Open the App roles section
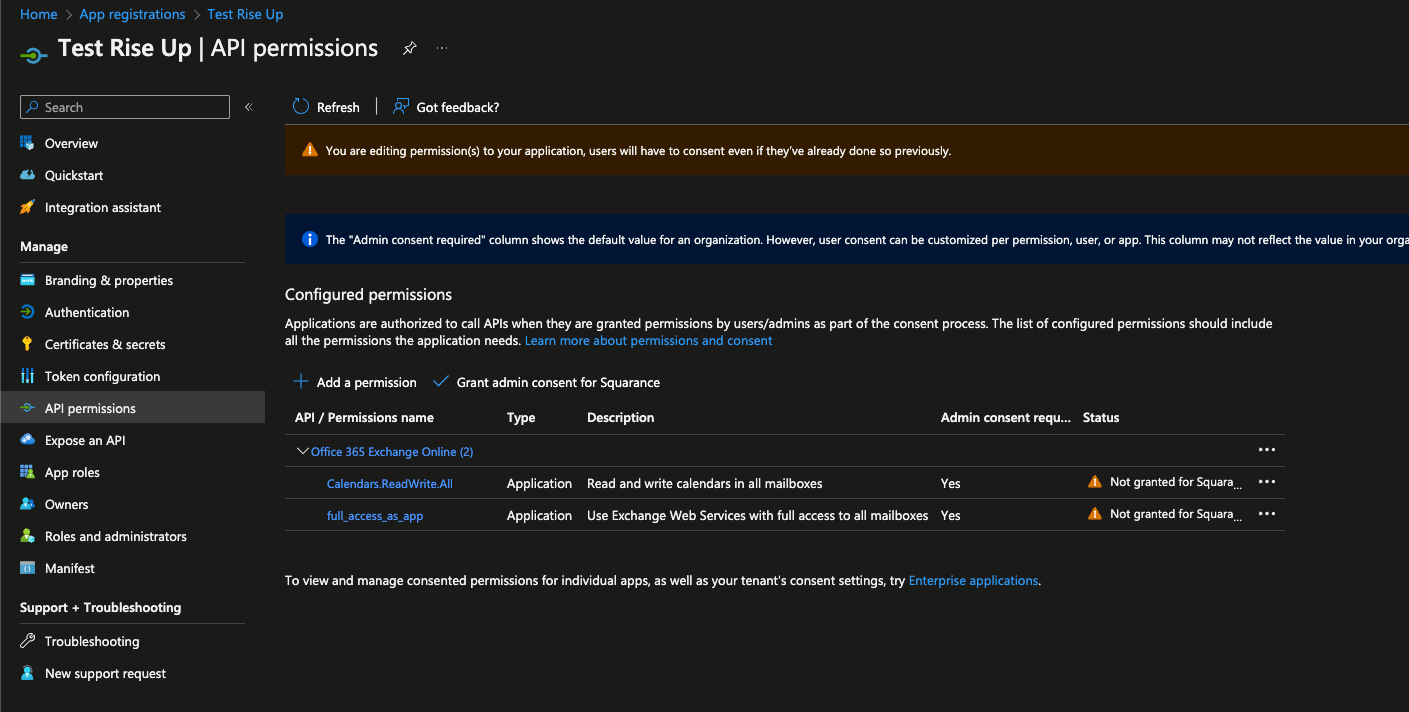 pyautogui.click(x=72, y=472)
